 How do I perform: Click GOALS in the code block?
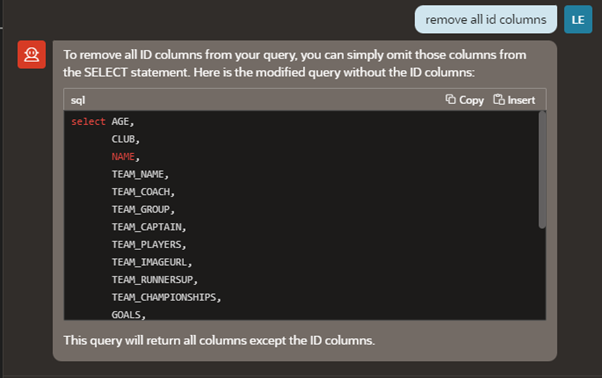tap(126, 315)
